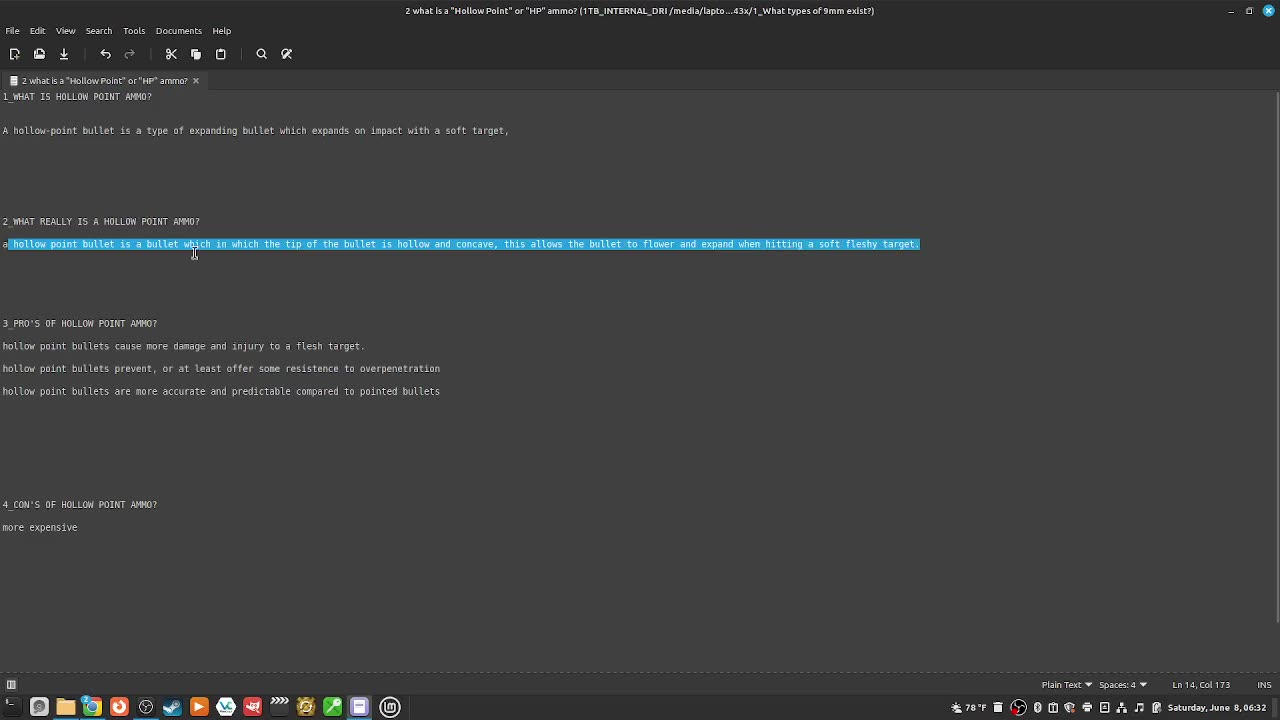Open OBS Studio from the taskbar
This screenshot has height=720, width=1280.
pos(146,707)
